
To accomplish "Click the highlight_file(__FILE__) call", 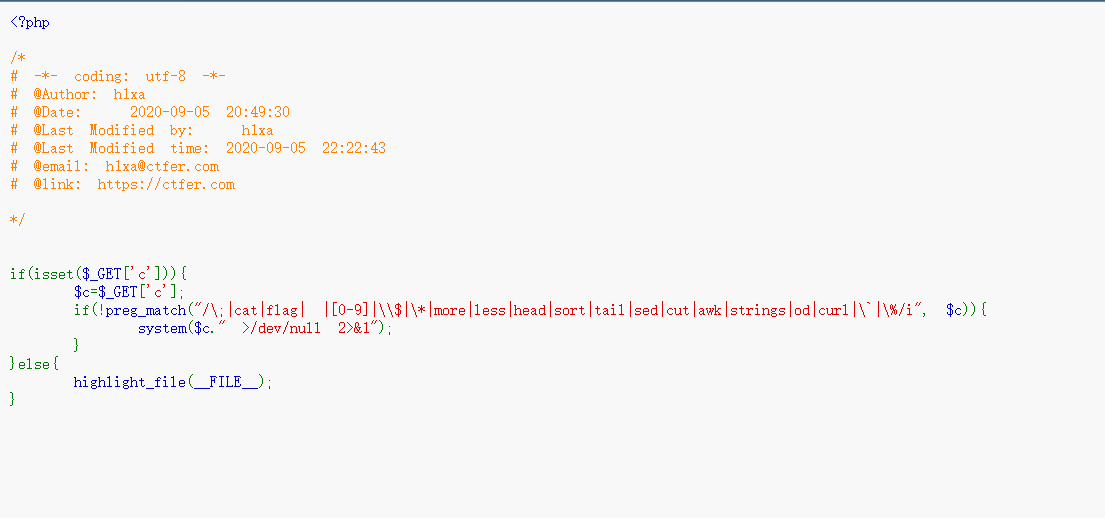I will [170, 382].
